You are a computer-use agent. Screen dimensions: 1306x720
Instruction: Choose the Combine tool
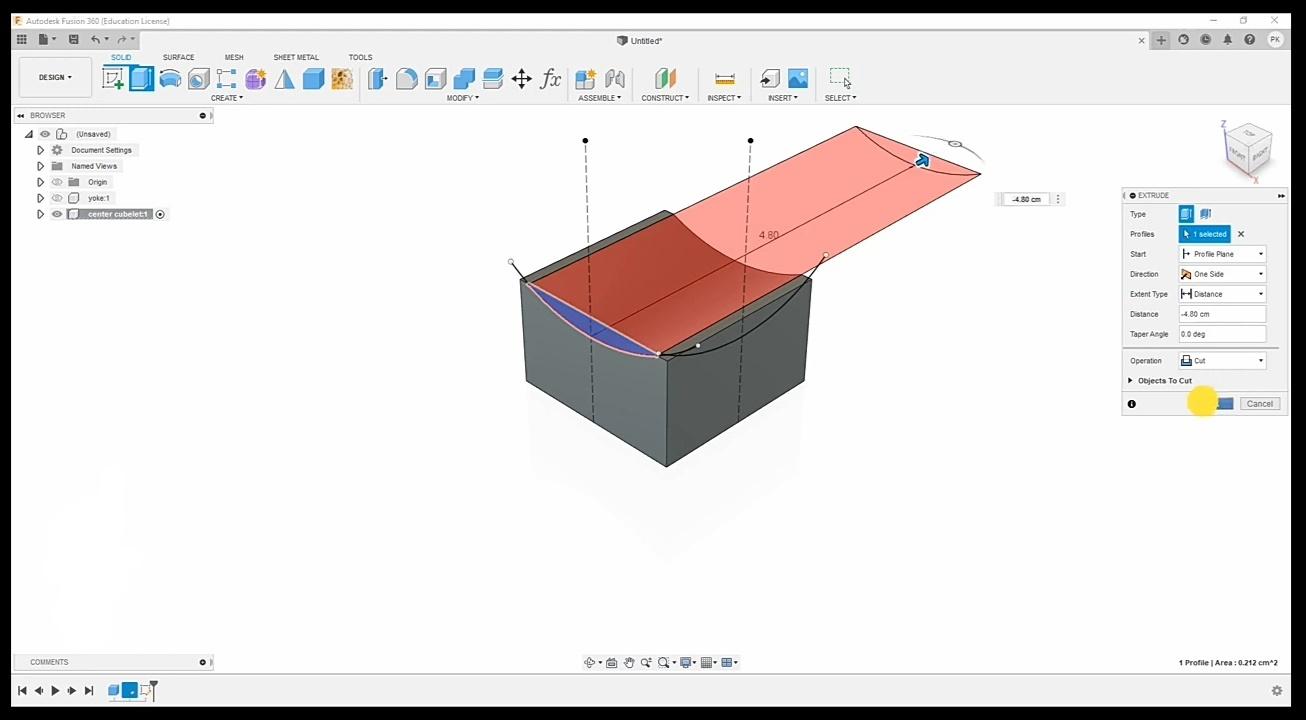pyautogui.click(x=464, y=79)
